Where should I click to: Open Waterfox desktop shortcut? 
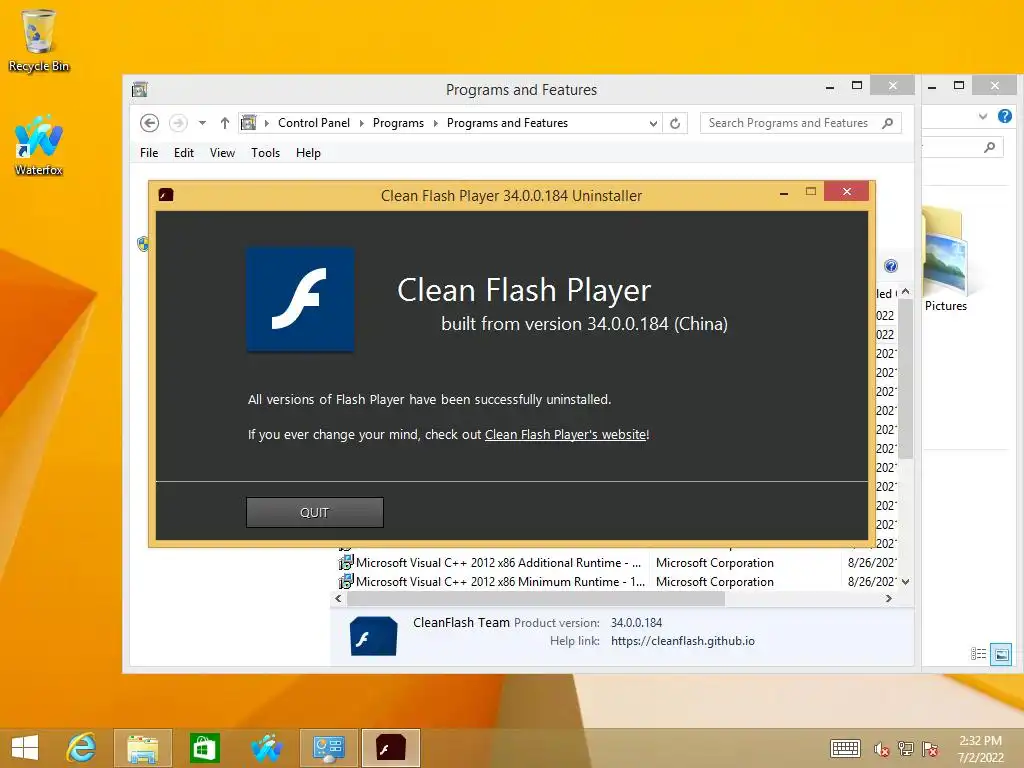pyautogui.click(x=39, y=145)
